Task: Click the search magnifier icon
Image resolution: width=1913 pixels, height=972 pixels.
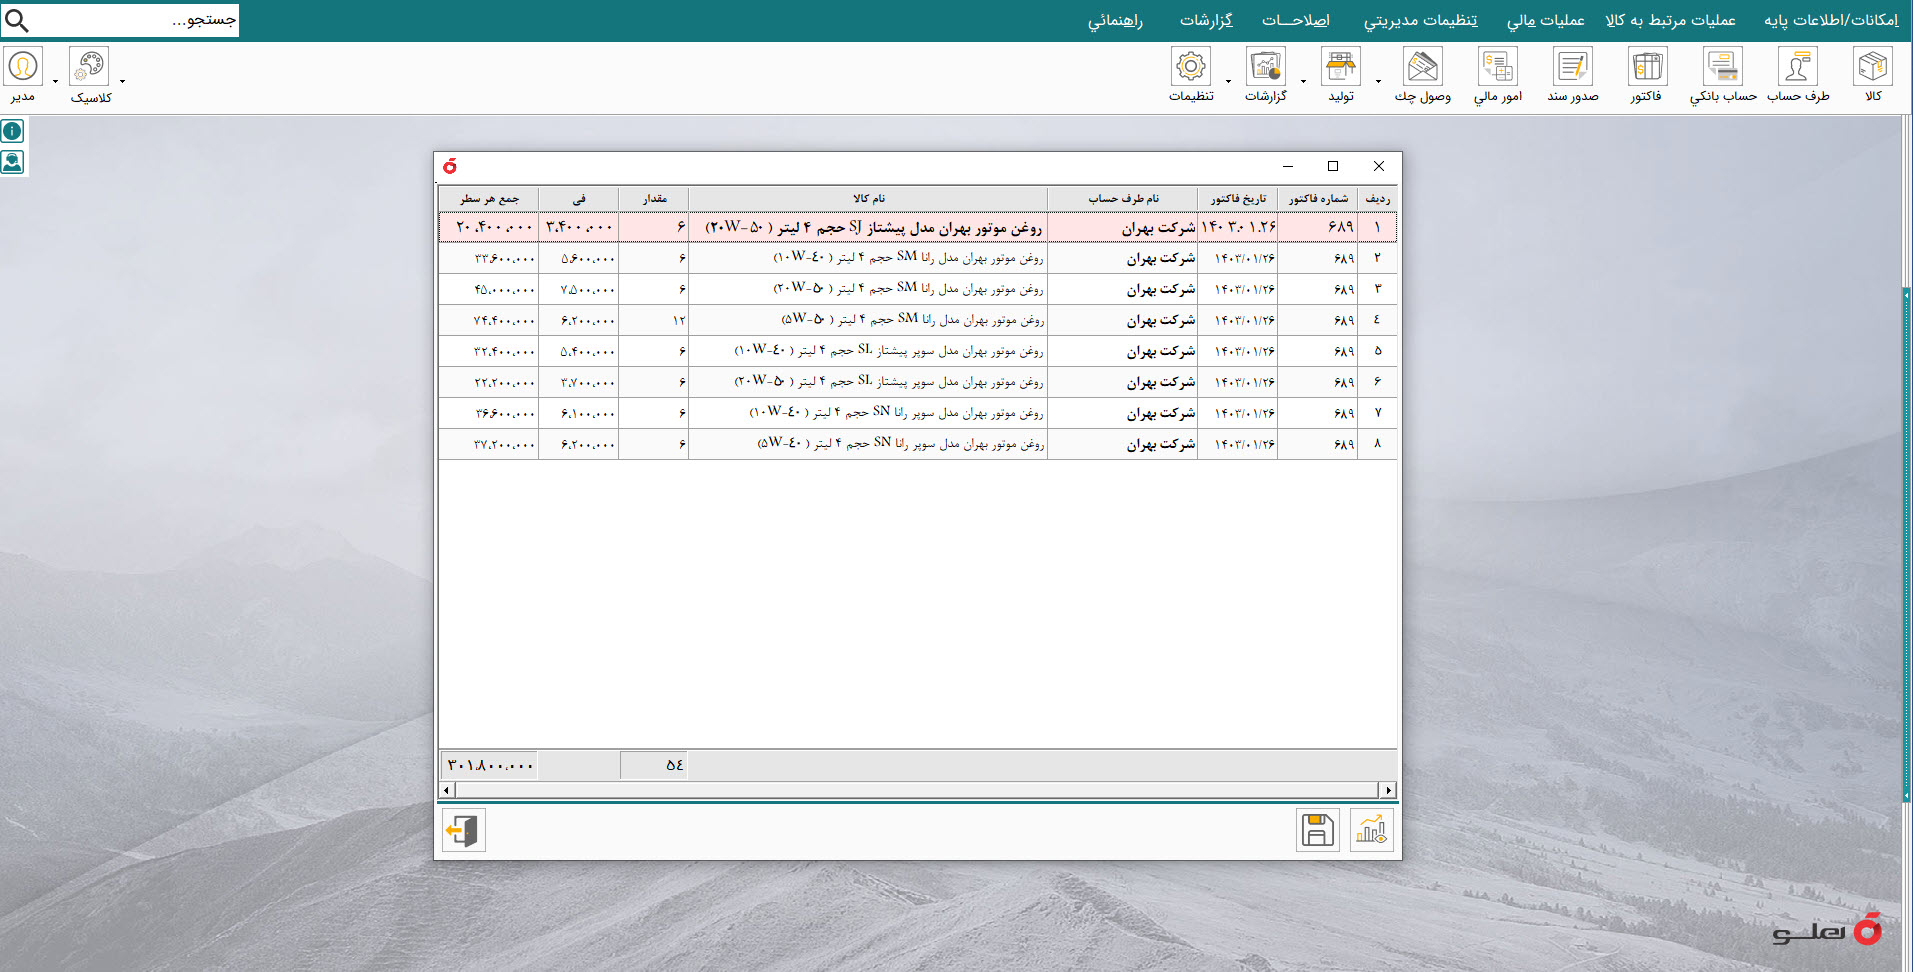Action: [x=17, y=20]
